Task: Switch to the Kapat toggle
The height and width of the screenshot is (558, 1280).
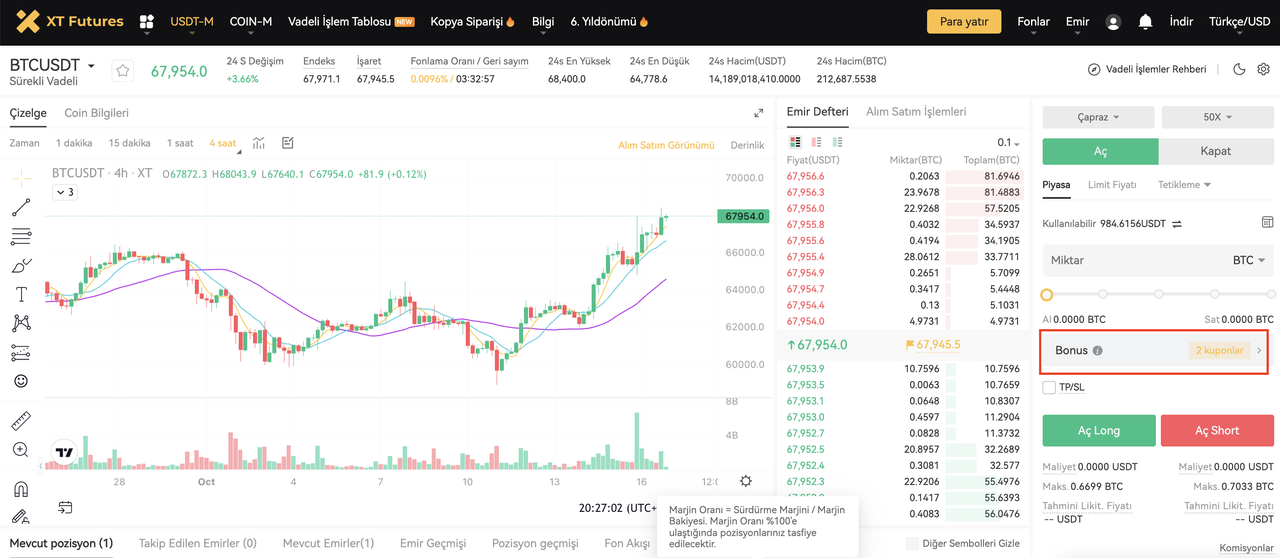Action: (1215, 151)
